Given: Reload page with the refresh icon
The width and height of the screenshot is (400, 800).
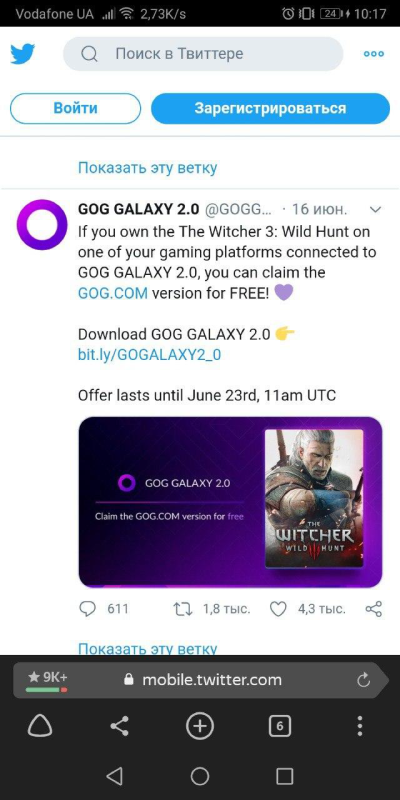Looking at the screenshot, I should (x=363, y=680).
